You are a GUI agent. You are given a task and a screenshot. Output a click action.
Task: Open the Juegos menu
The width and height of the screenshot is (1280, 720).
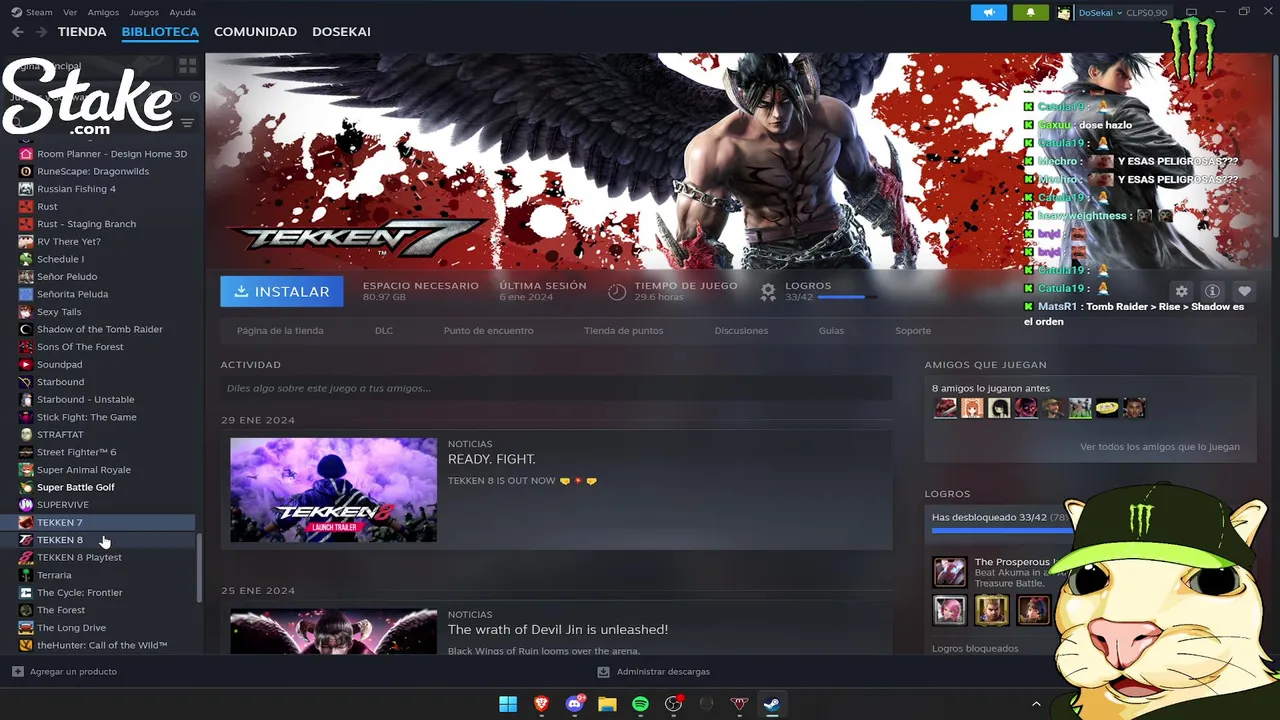click(144, 12)
